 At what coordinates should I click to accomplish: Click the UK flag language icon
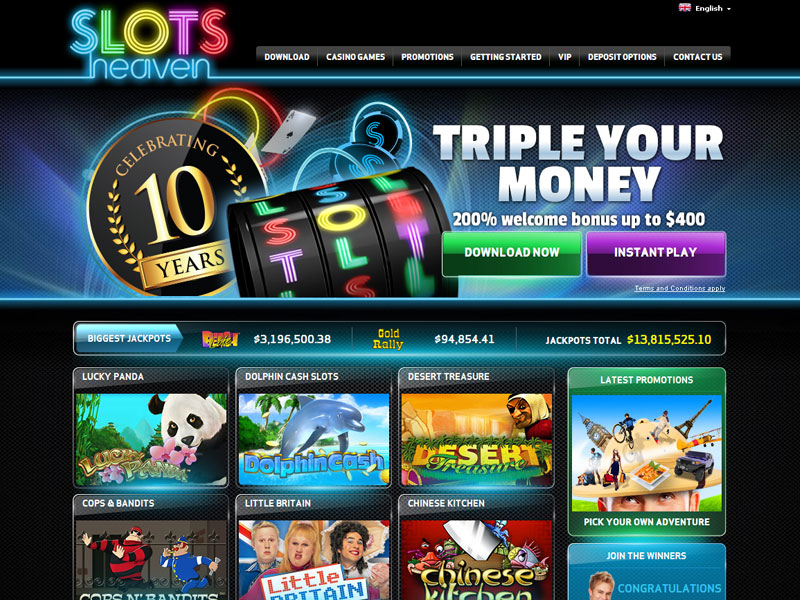click(x=685, y=8)
